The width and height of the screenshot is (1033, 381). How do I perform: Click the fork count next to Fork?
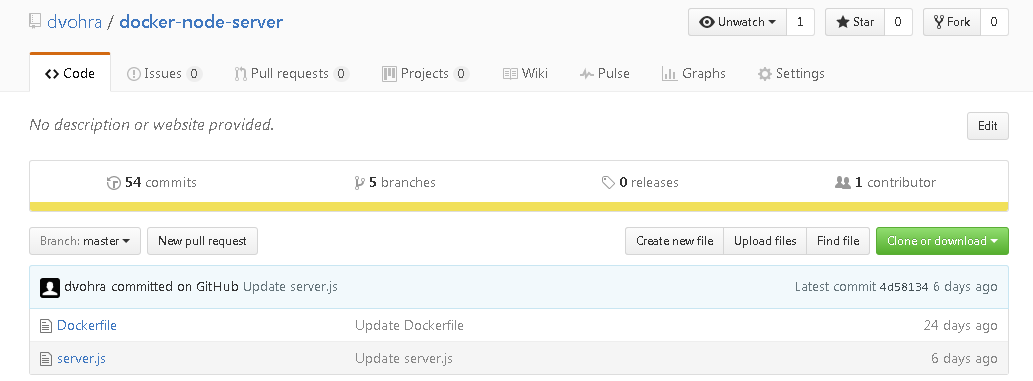point(994,22)
